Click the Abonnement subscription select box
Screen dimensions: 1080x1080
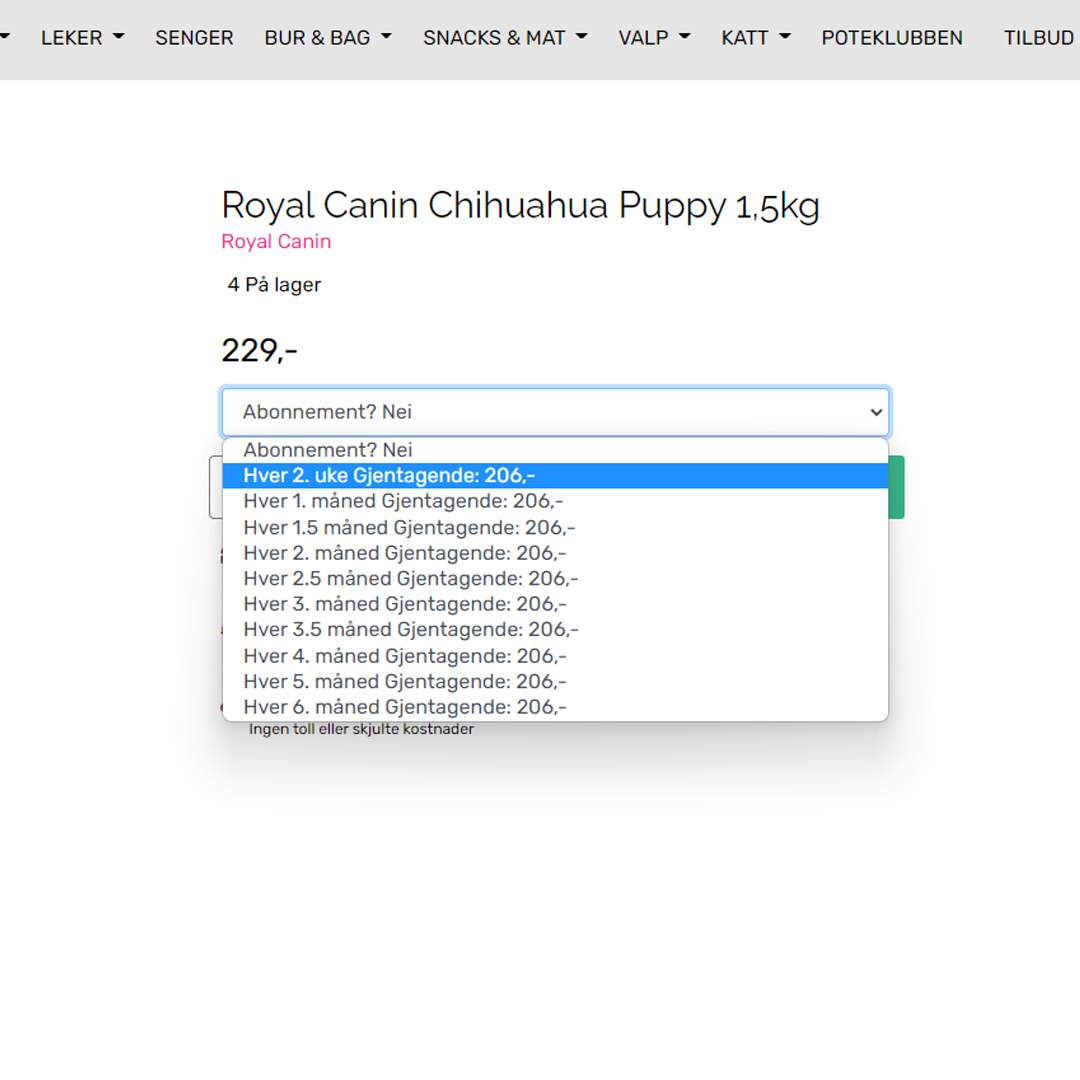coord(556,412)
